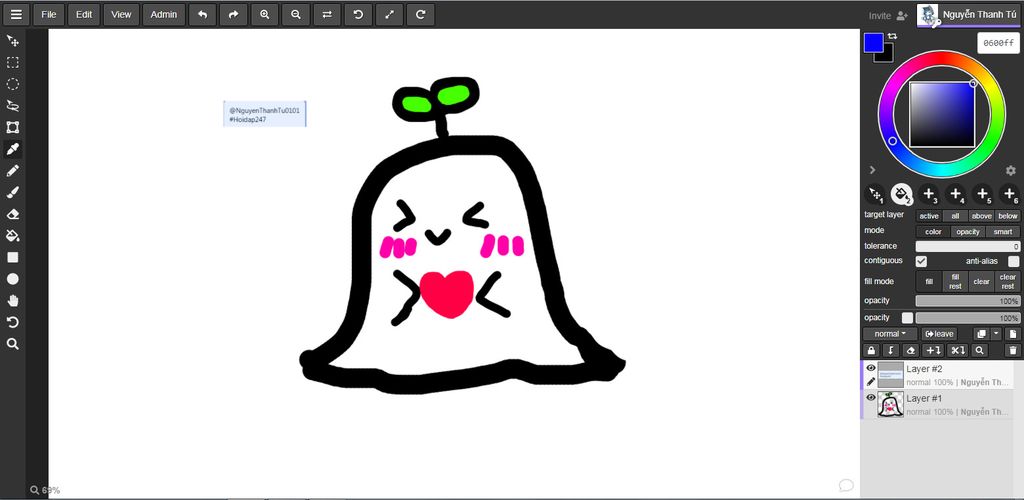Open the Nguyễn Thanh Tú user profile
The image size is (1024, 500).
click(969, 14)
